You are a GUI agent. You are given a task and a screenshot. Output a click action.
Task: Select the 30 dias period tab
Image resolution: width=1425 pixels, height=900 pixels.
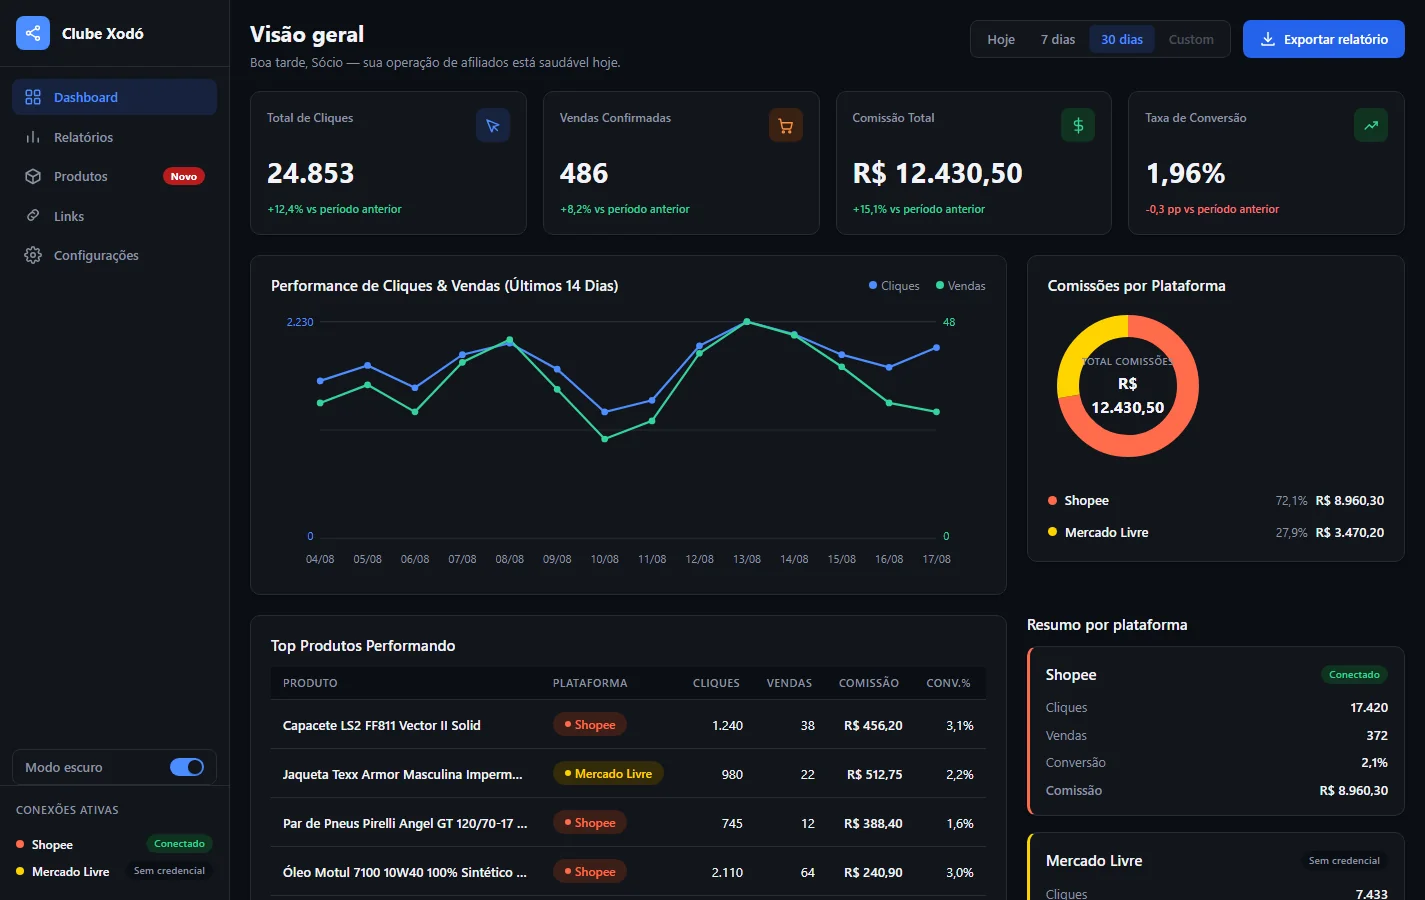pos(1122,39)
